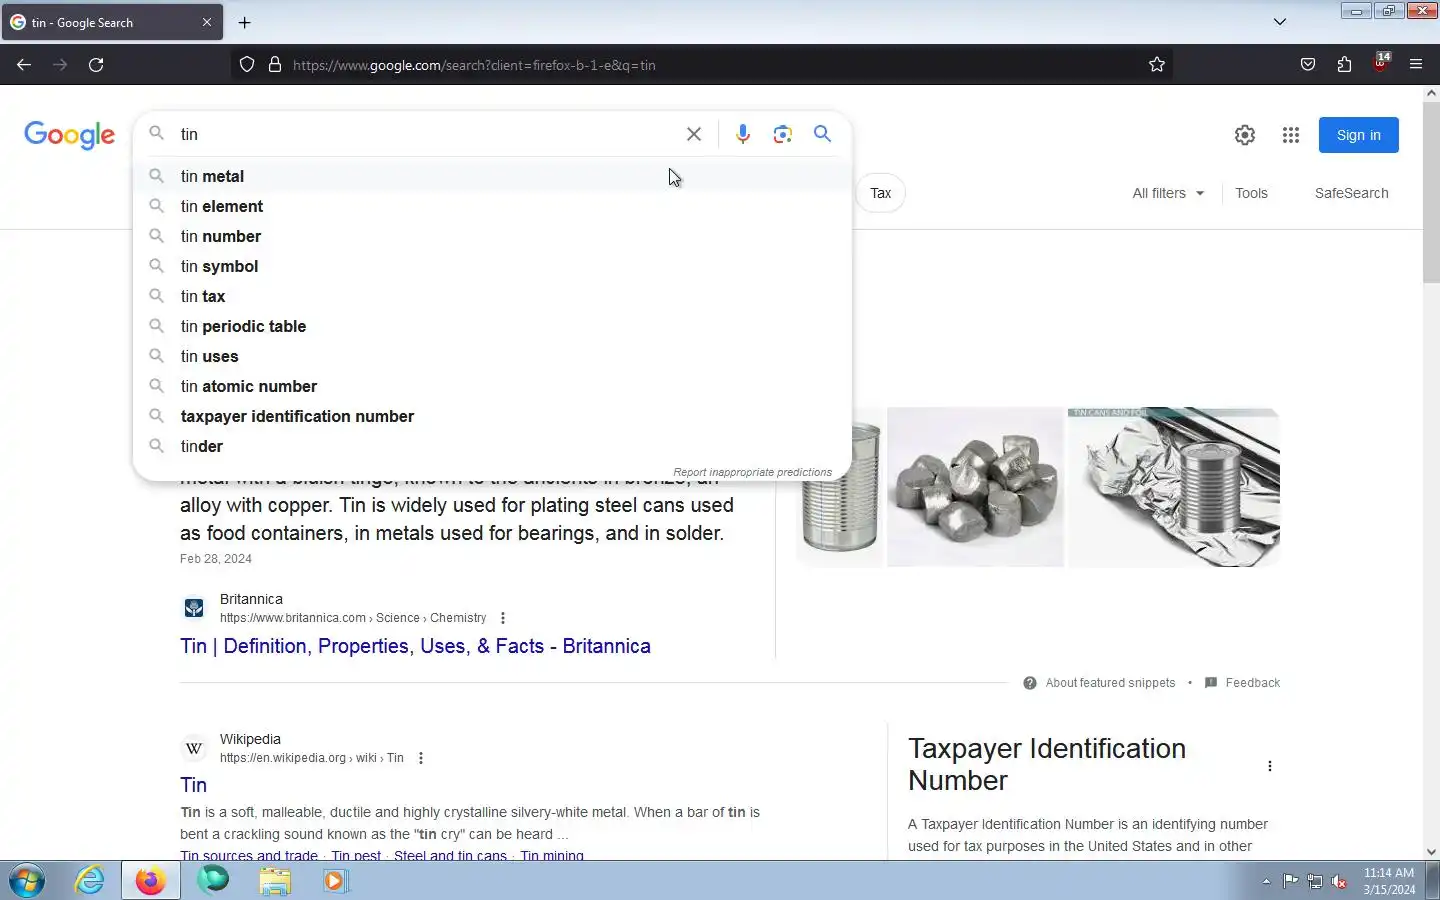Screen dimensions: 1440x900
Task: Open the tin can and foil image
Action: click(1174, 487)
